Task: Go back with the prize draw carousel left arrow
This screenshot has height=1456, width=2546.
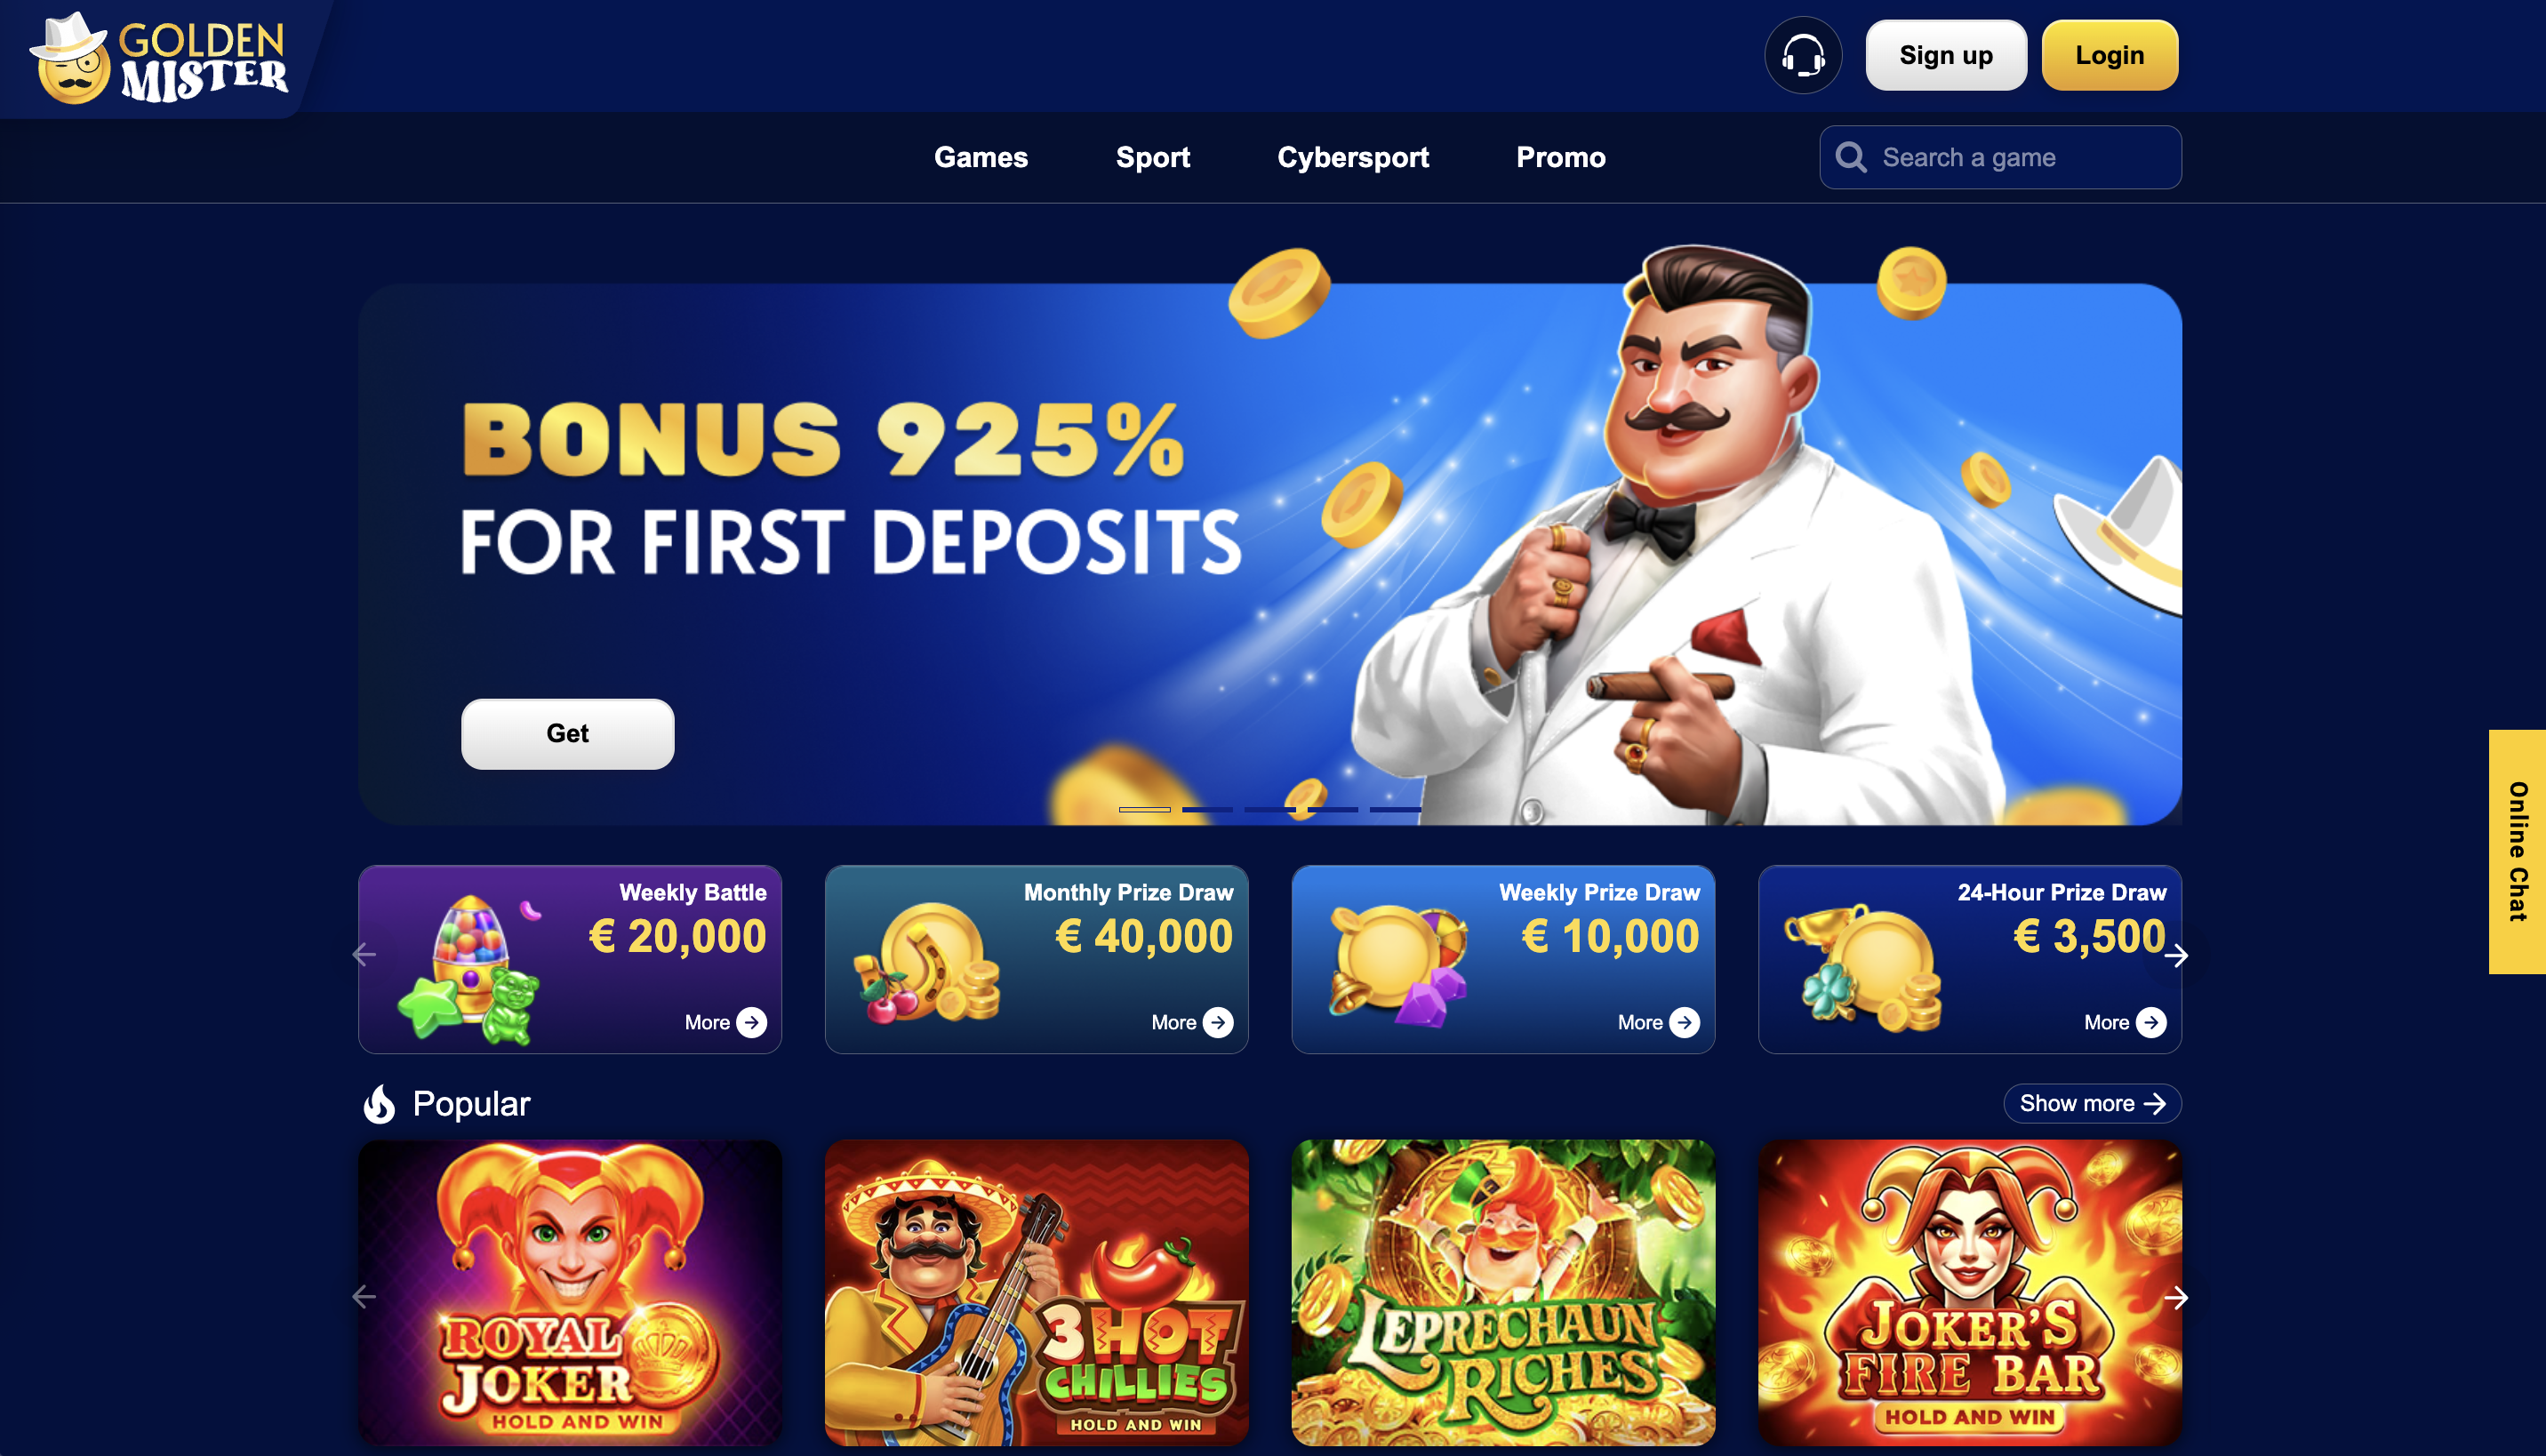Action: [x=364, y=955]
